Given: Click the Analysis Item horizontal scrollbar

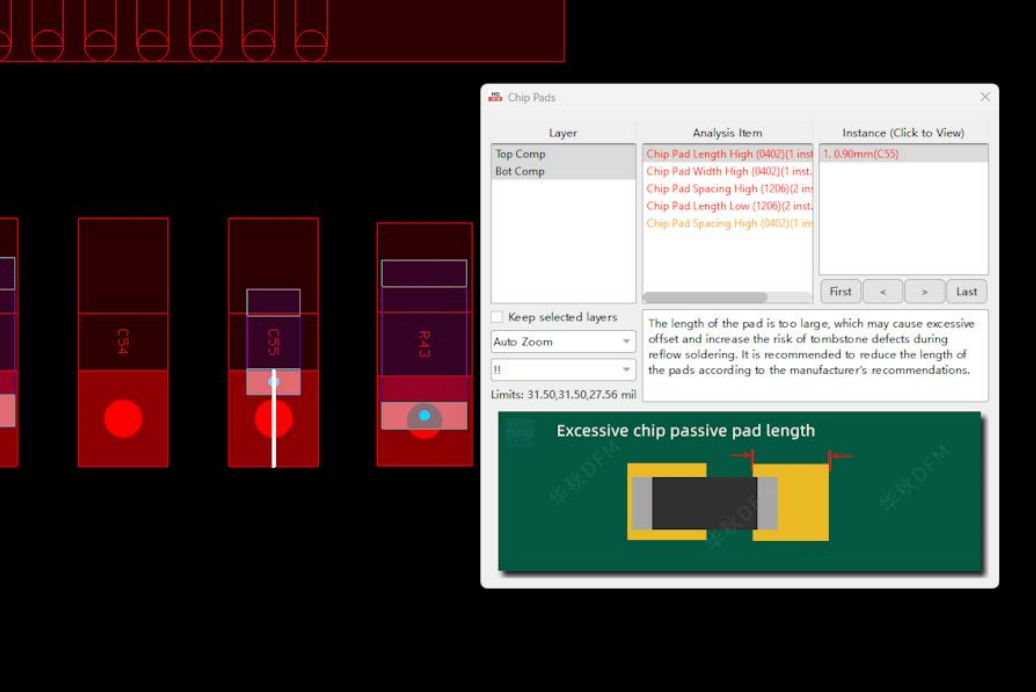Looking at the screenshot, I should pos(706,297).
